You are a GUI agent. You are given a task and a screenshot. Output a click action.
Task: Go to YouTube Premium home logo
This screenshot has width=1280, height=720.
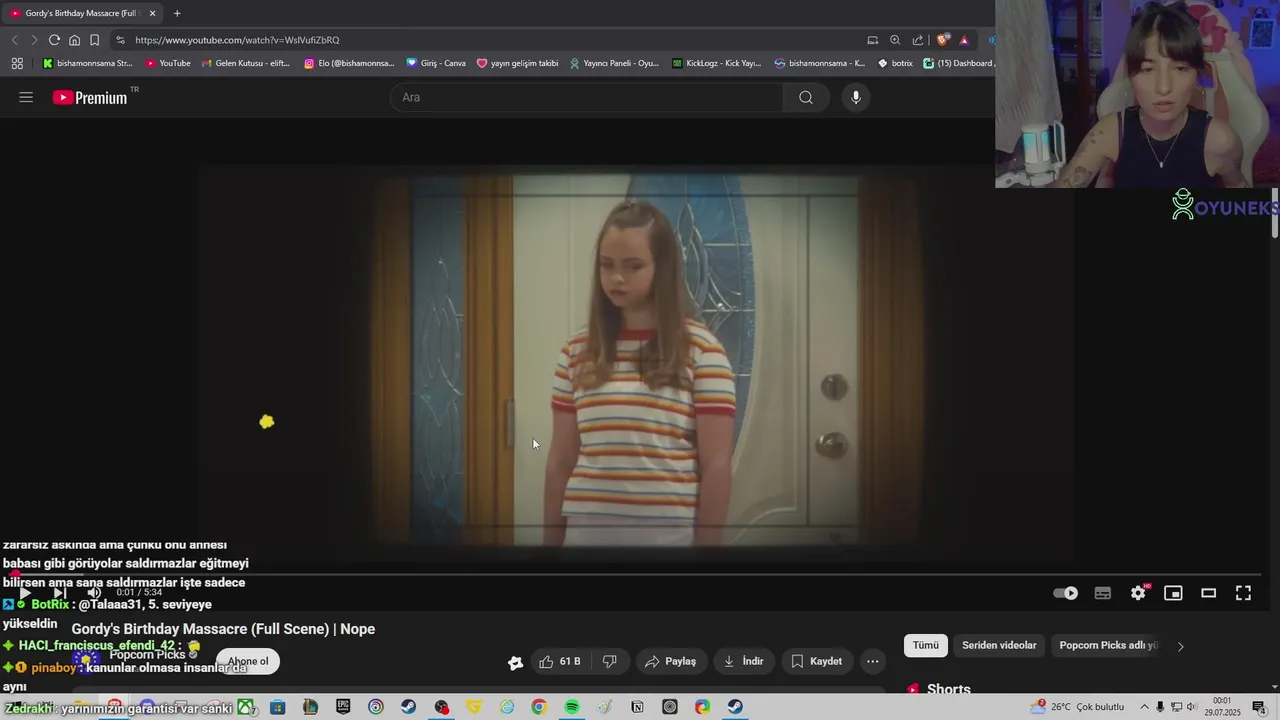[x=90, y=97]
